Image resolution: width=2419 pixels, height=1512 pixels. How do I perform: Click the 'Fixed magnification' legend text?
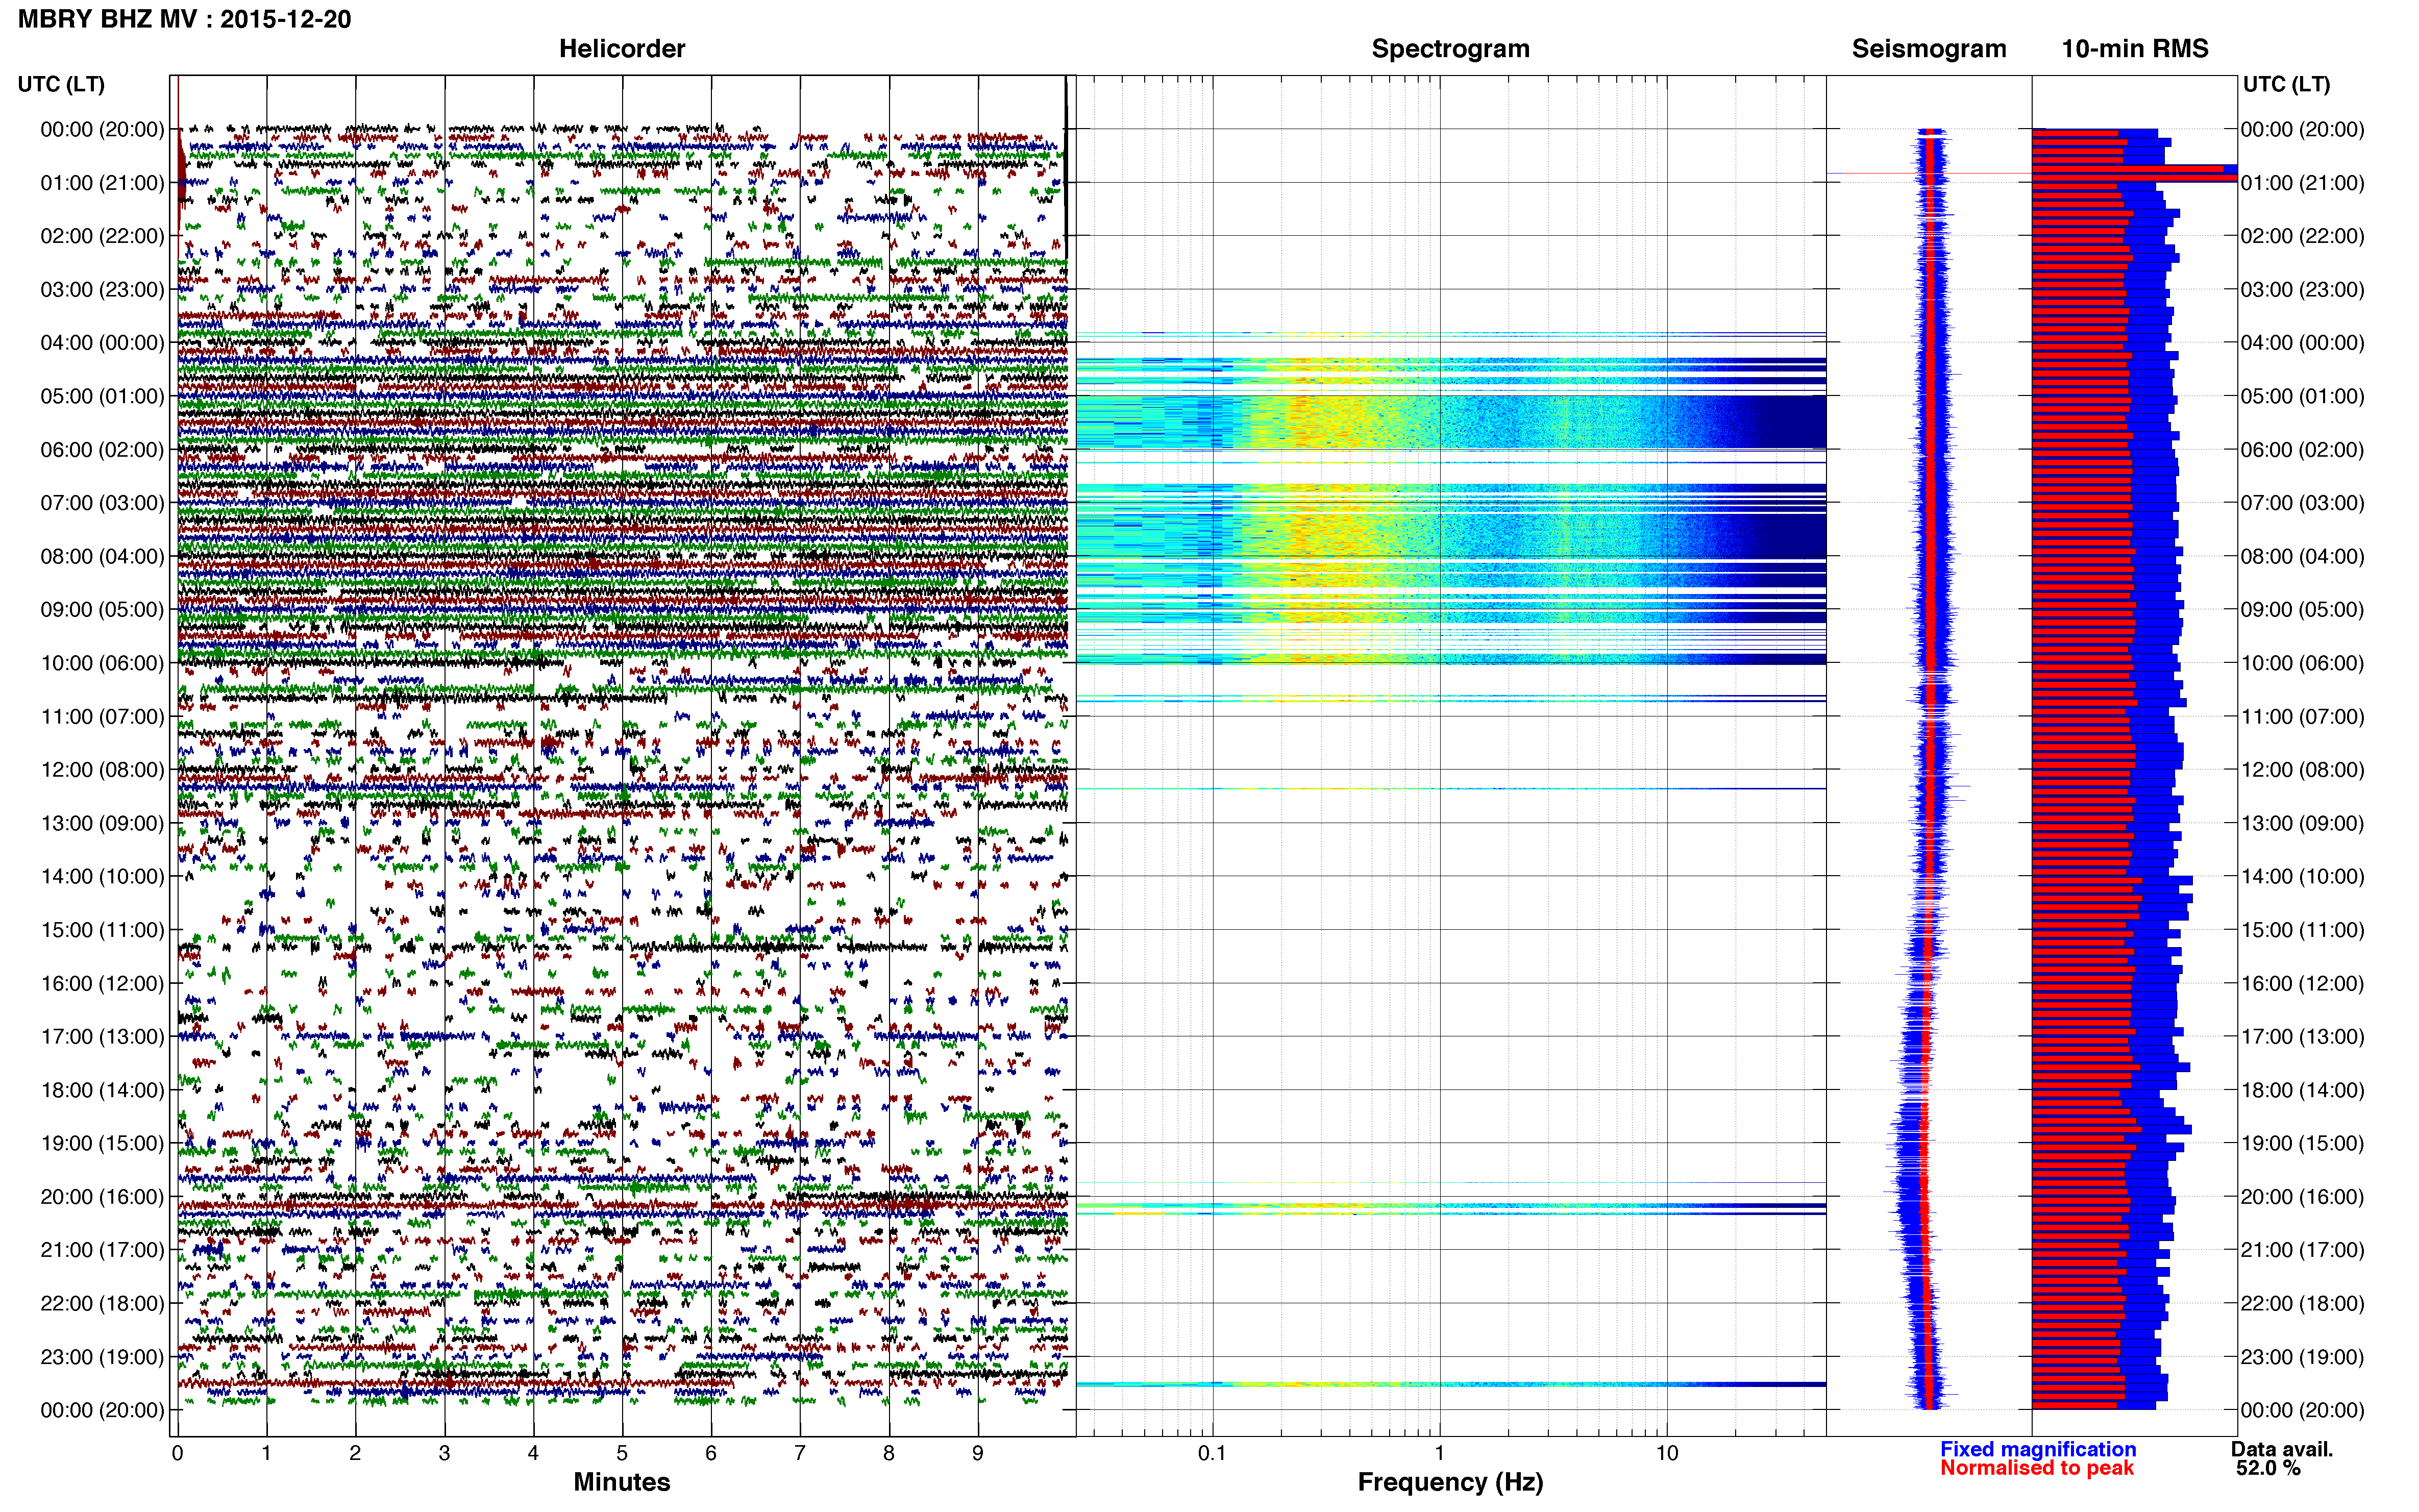tap(2037, 1449)
